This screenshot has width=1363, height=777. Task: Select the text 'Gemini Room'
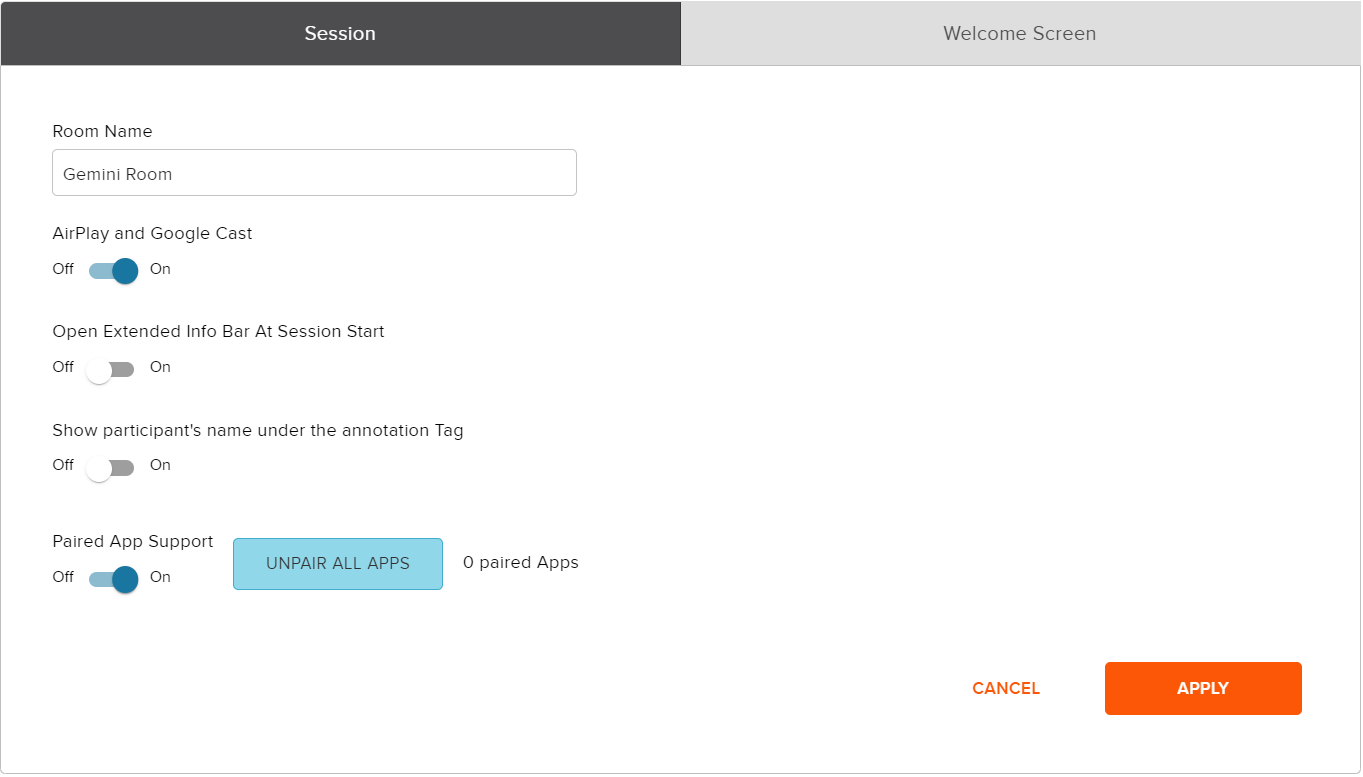click(x=118, y=173)
